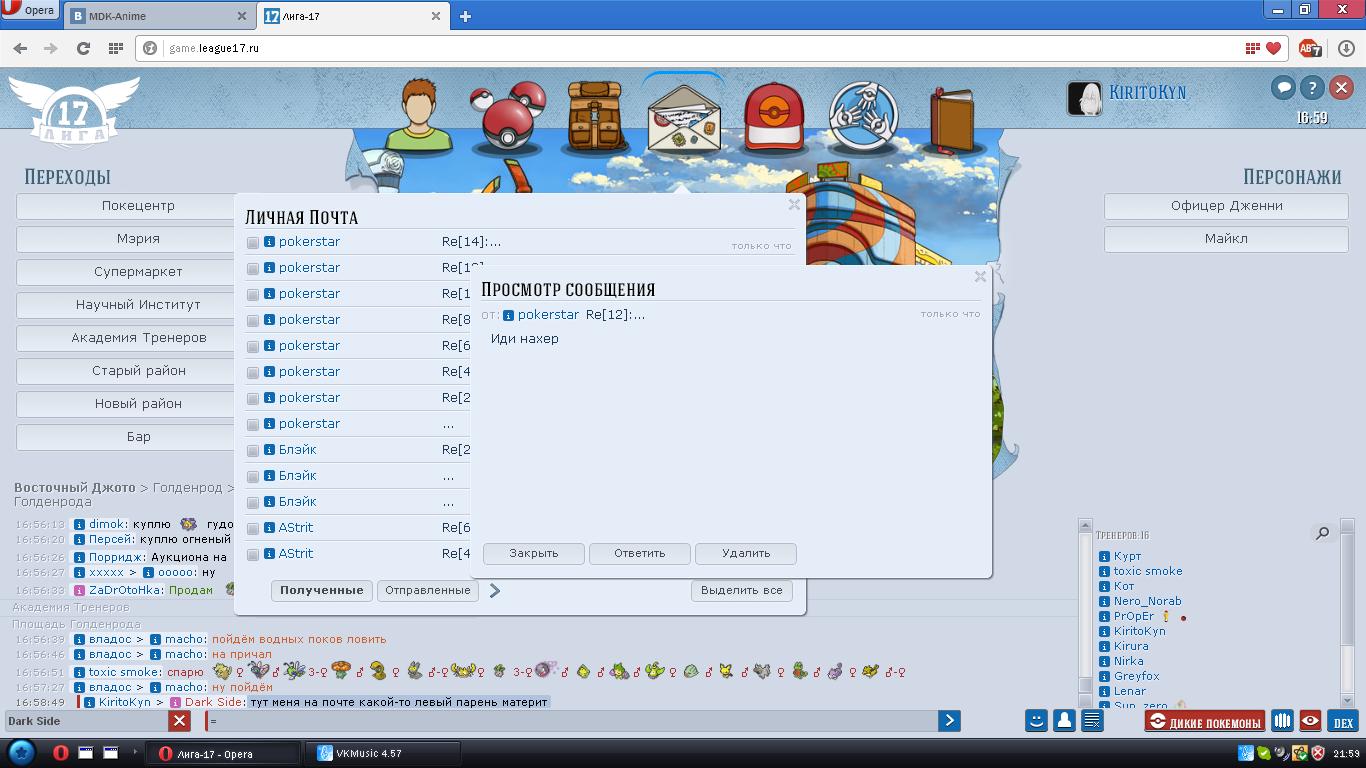
Task: Open the speech bubble icon in header
Action: tap(1283, 88)
